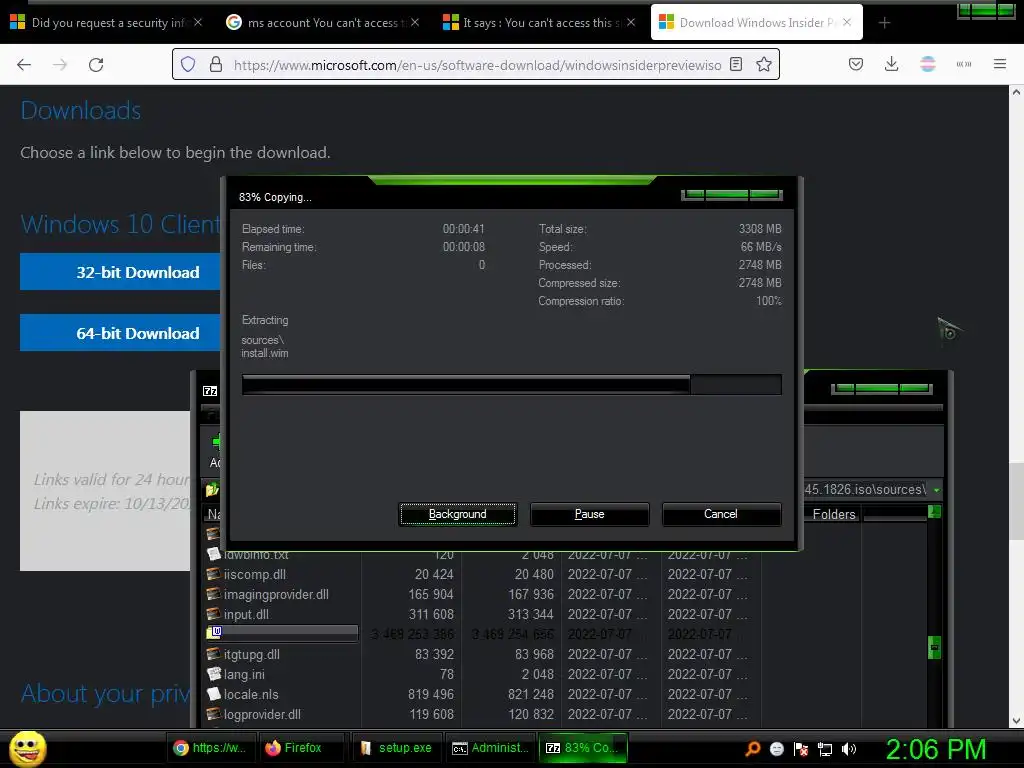Open Chrome https taskbar item
Screen dimensions: 1024x768
[x=210, y=748]
